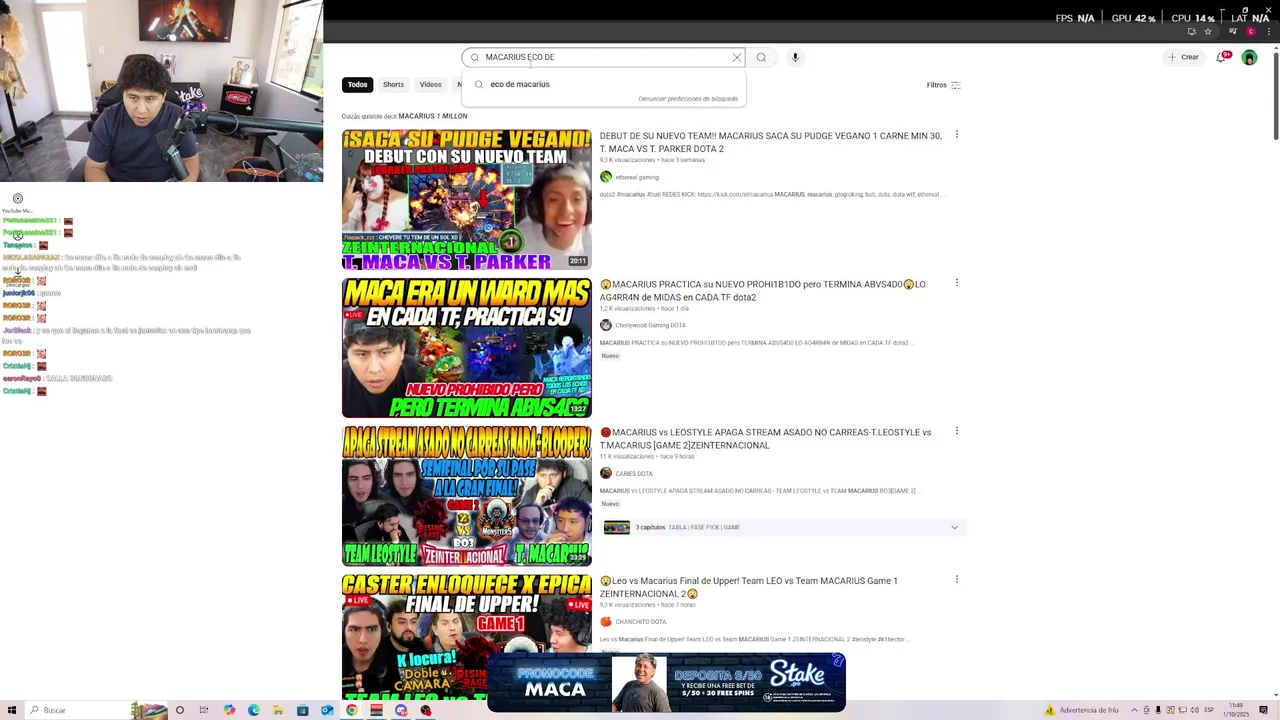Choose the 'eco de macarius' search suggestion
Image resolution: width=1280 pixels, height=720 pixels.
tap(604, 84)
